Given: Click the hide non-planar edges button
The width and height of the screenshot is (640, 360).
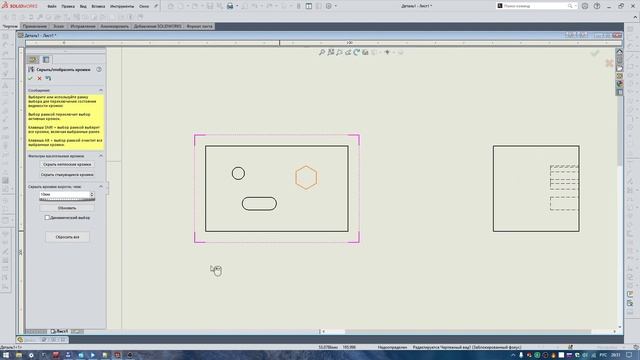Looking at the screenshot, I should tap(67, 164).
